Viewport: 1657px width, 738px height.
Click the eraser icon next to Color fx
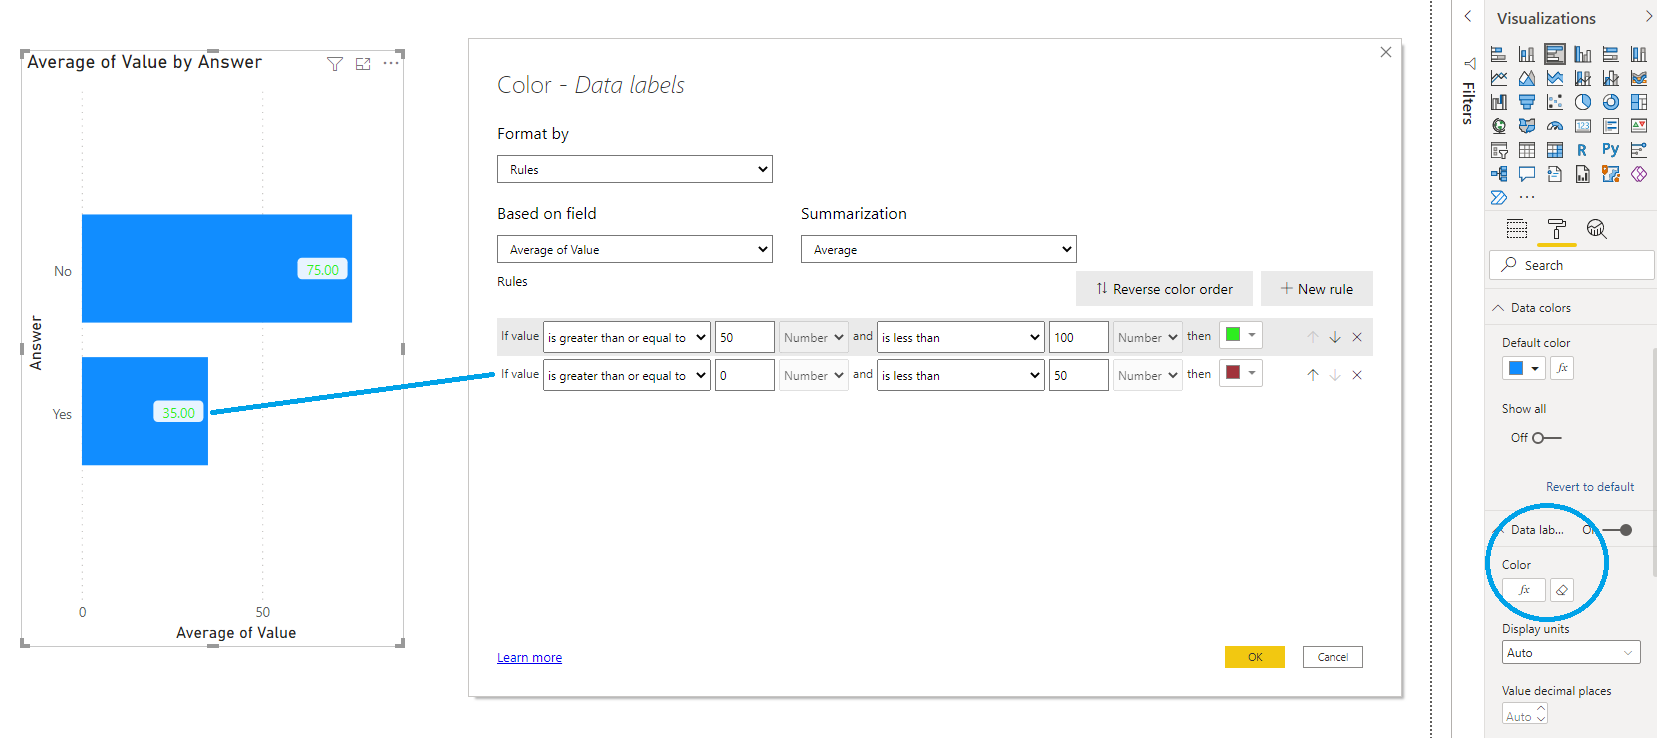(x=1562, y=590)
